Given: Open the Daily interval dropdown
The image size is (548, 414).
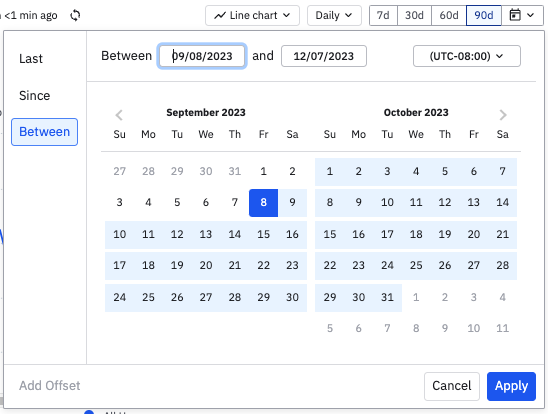Looking at the screenshot, I should coord(334,15).
